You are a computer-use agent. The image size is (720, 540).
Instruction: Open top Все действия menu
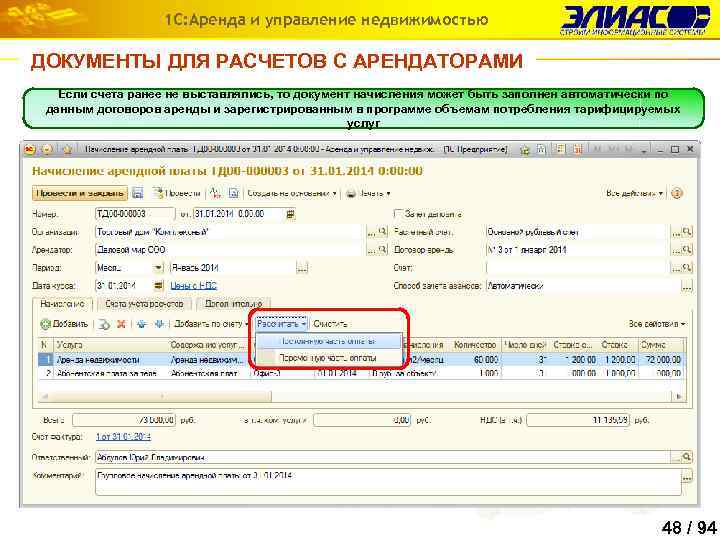[x=634, y=193]
